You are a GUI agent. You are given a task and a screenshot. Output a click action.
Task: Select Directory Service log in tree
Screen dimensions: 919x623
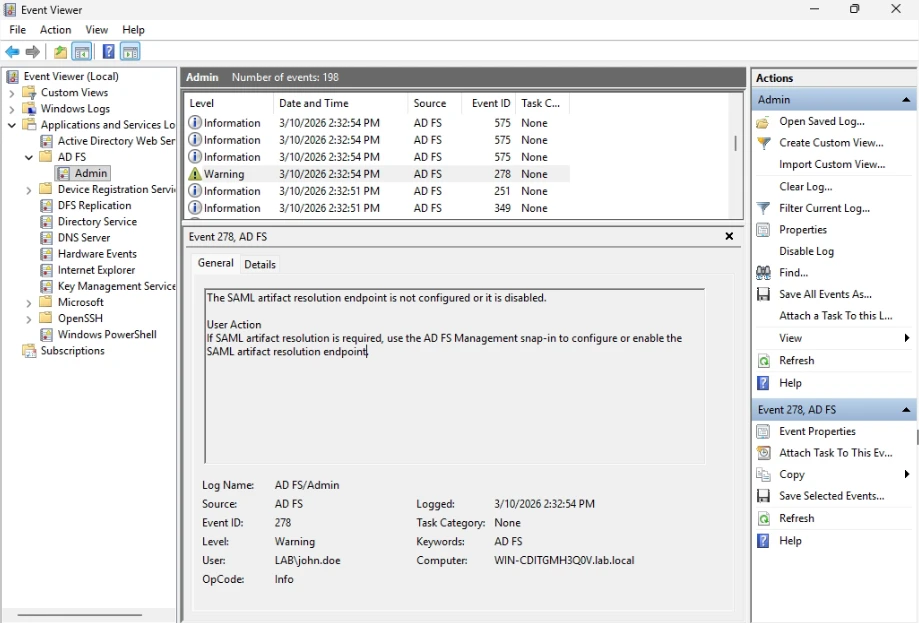97,222
